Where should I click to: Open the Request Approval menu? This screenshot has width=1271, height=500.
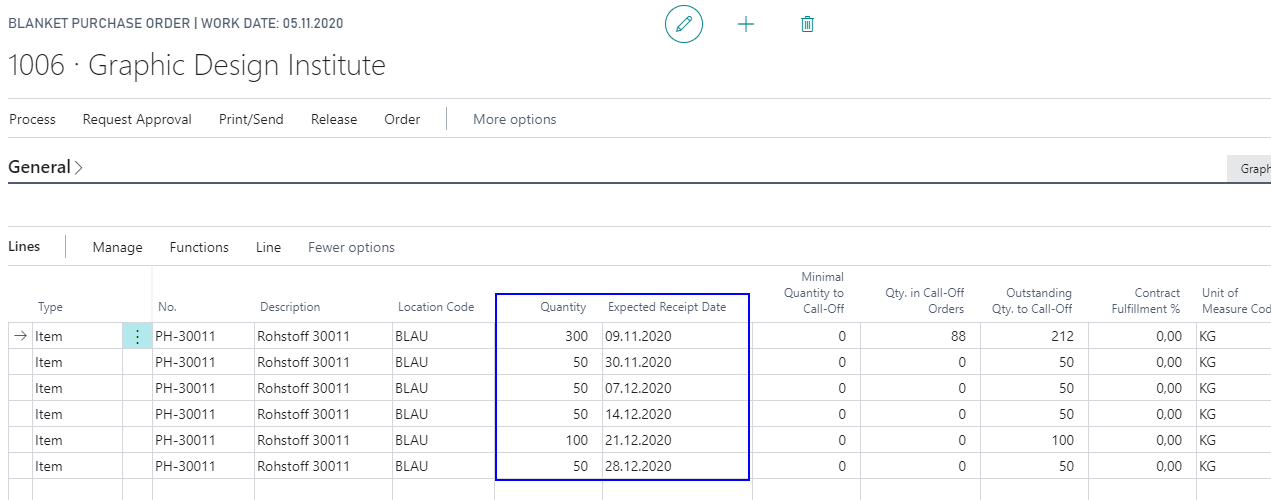point(137,119)
